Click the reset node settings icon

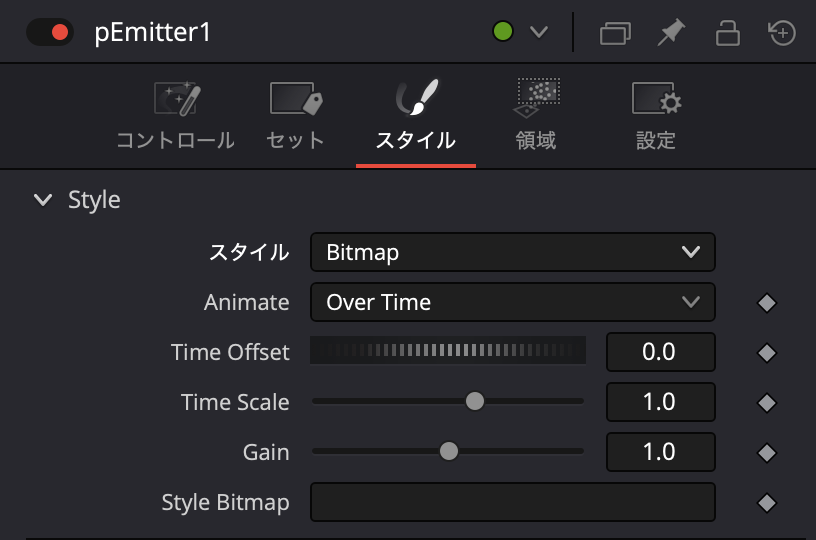click(782, 33)
